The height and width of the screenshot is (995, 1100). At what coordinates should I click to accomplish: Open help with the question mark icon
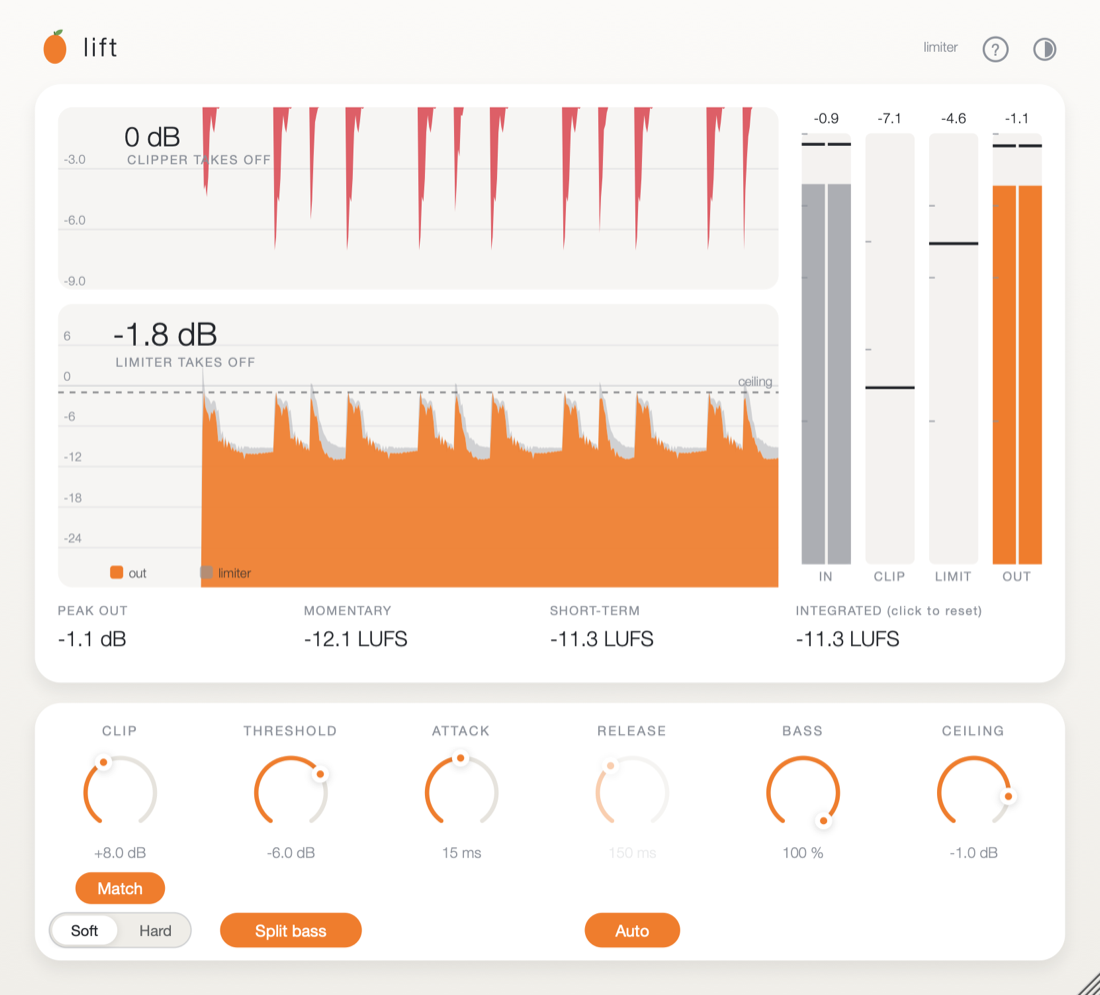(995, 49)
